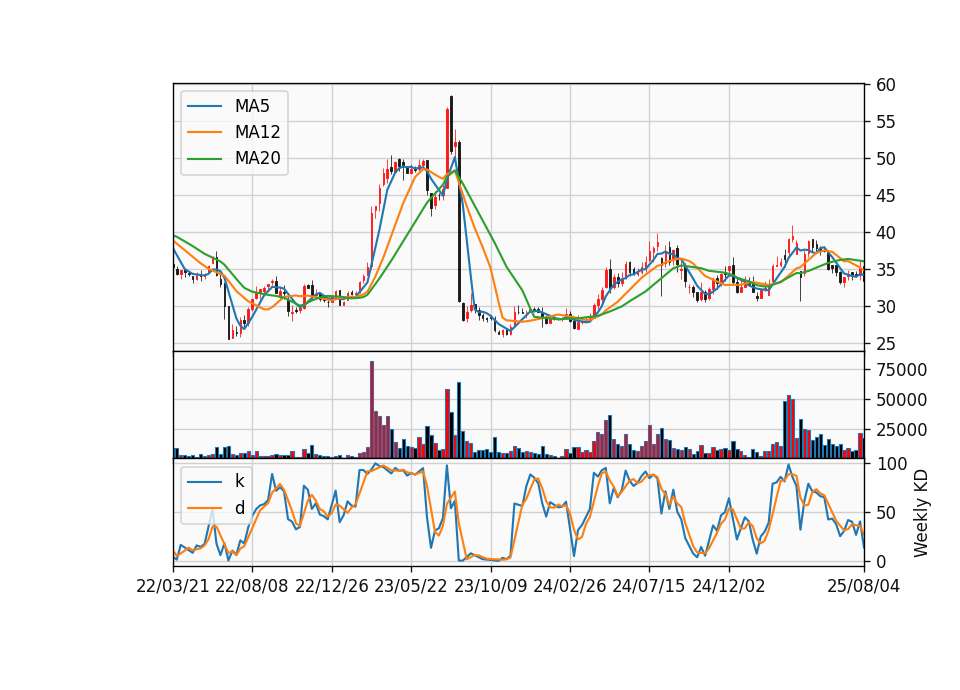Click the MA20 legend entry
960x690 pixels.
234,158
